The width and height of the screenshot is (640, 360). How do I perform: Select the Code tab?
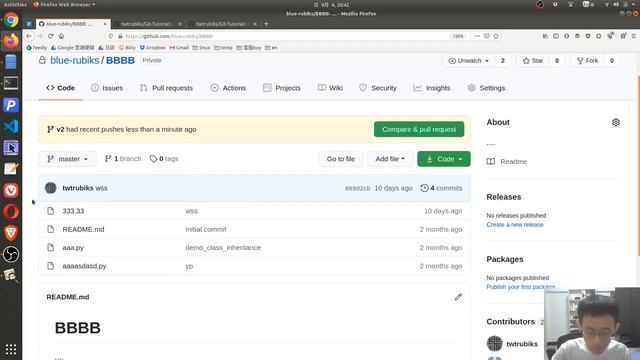[x=60, y=88]
